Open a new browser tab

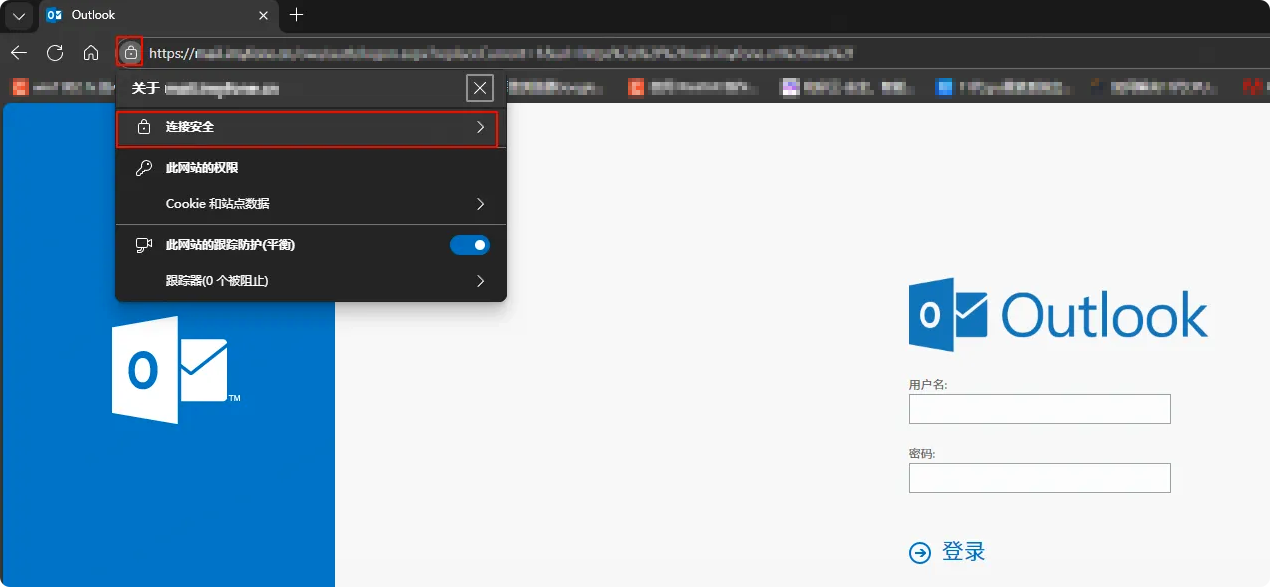click(x=296, y=15)
